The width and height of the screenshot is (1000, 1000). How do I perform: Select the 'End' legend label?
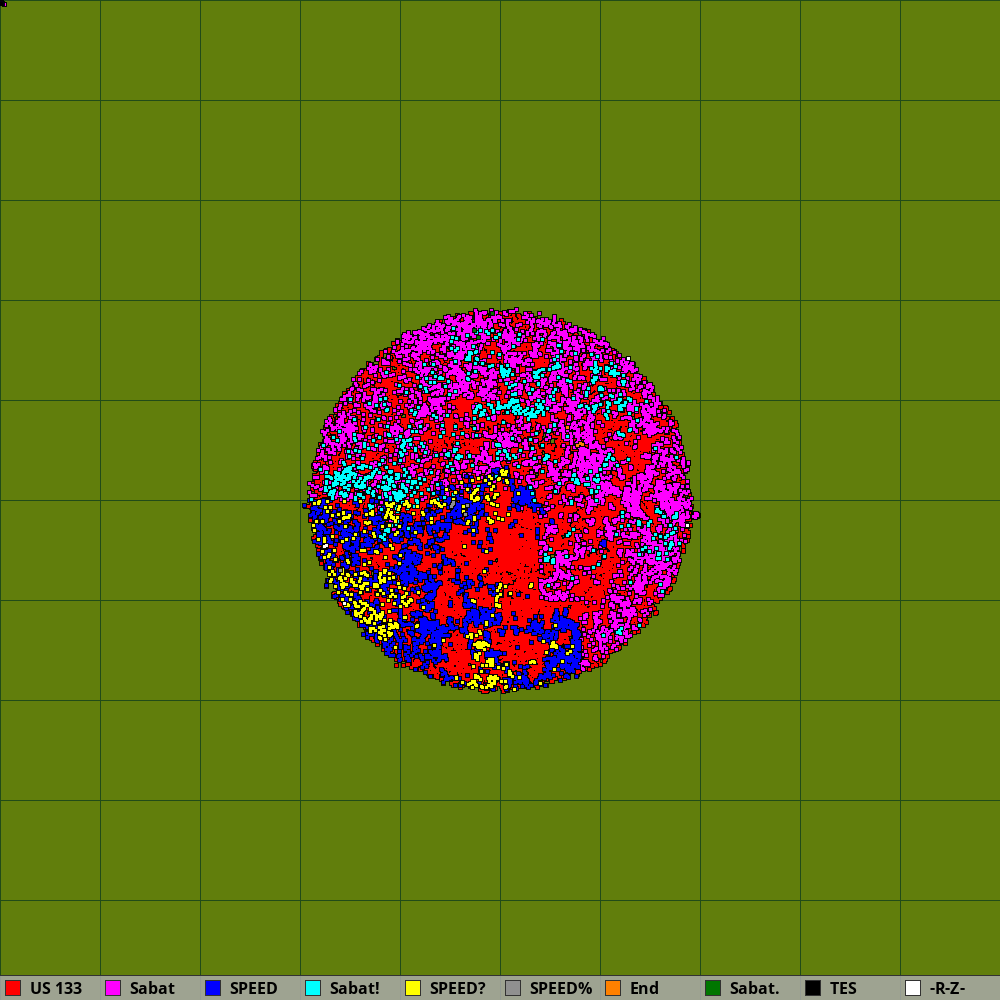point(644,989)
